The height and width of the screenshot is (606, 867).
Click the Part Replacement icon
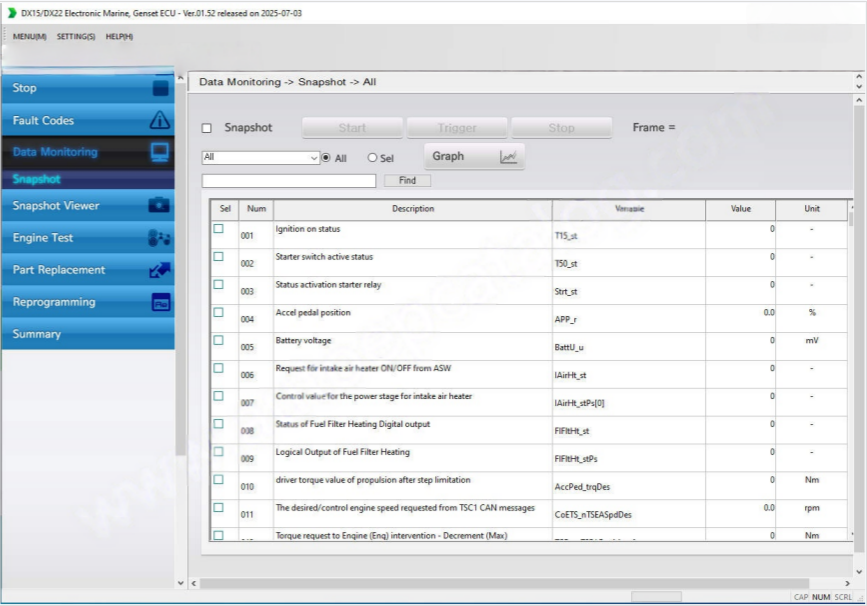[160, 270]
